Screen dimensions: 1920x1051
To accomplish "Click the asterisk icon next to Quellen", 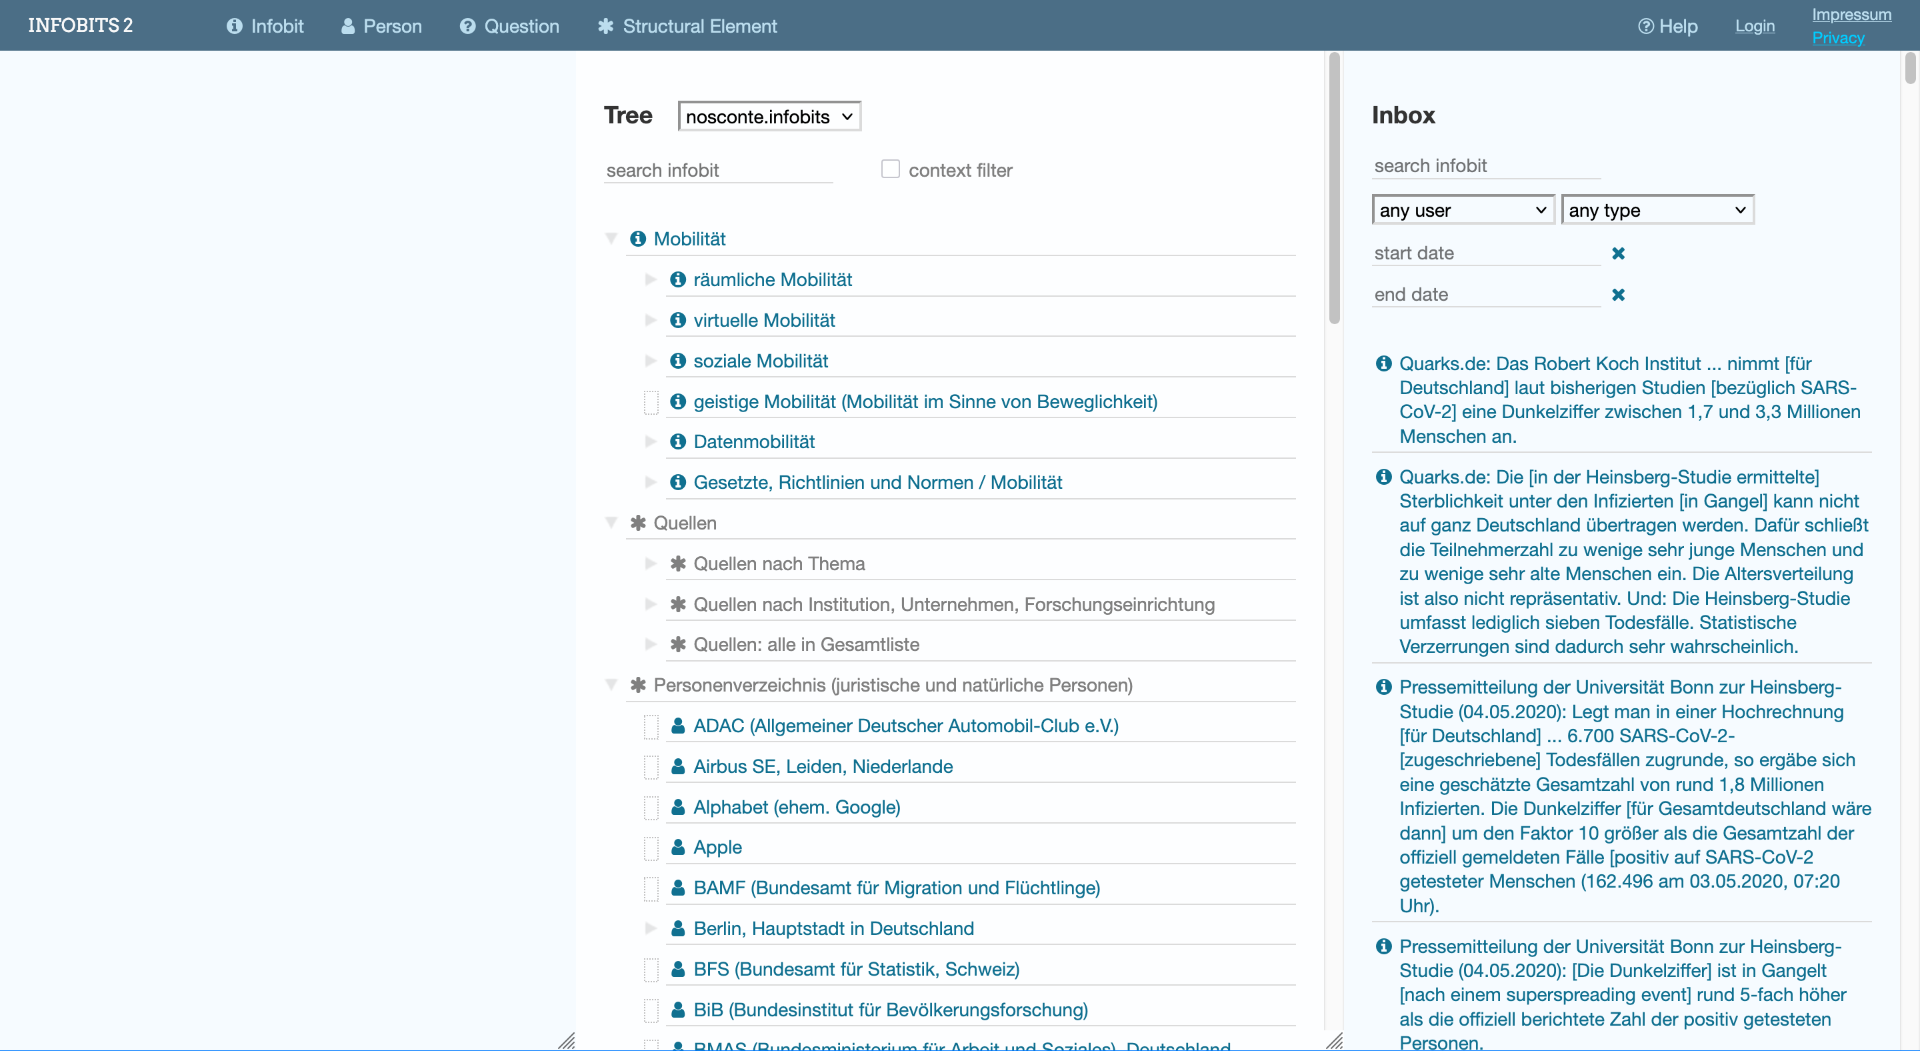I will 638,523.
